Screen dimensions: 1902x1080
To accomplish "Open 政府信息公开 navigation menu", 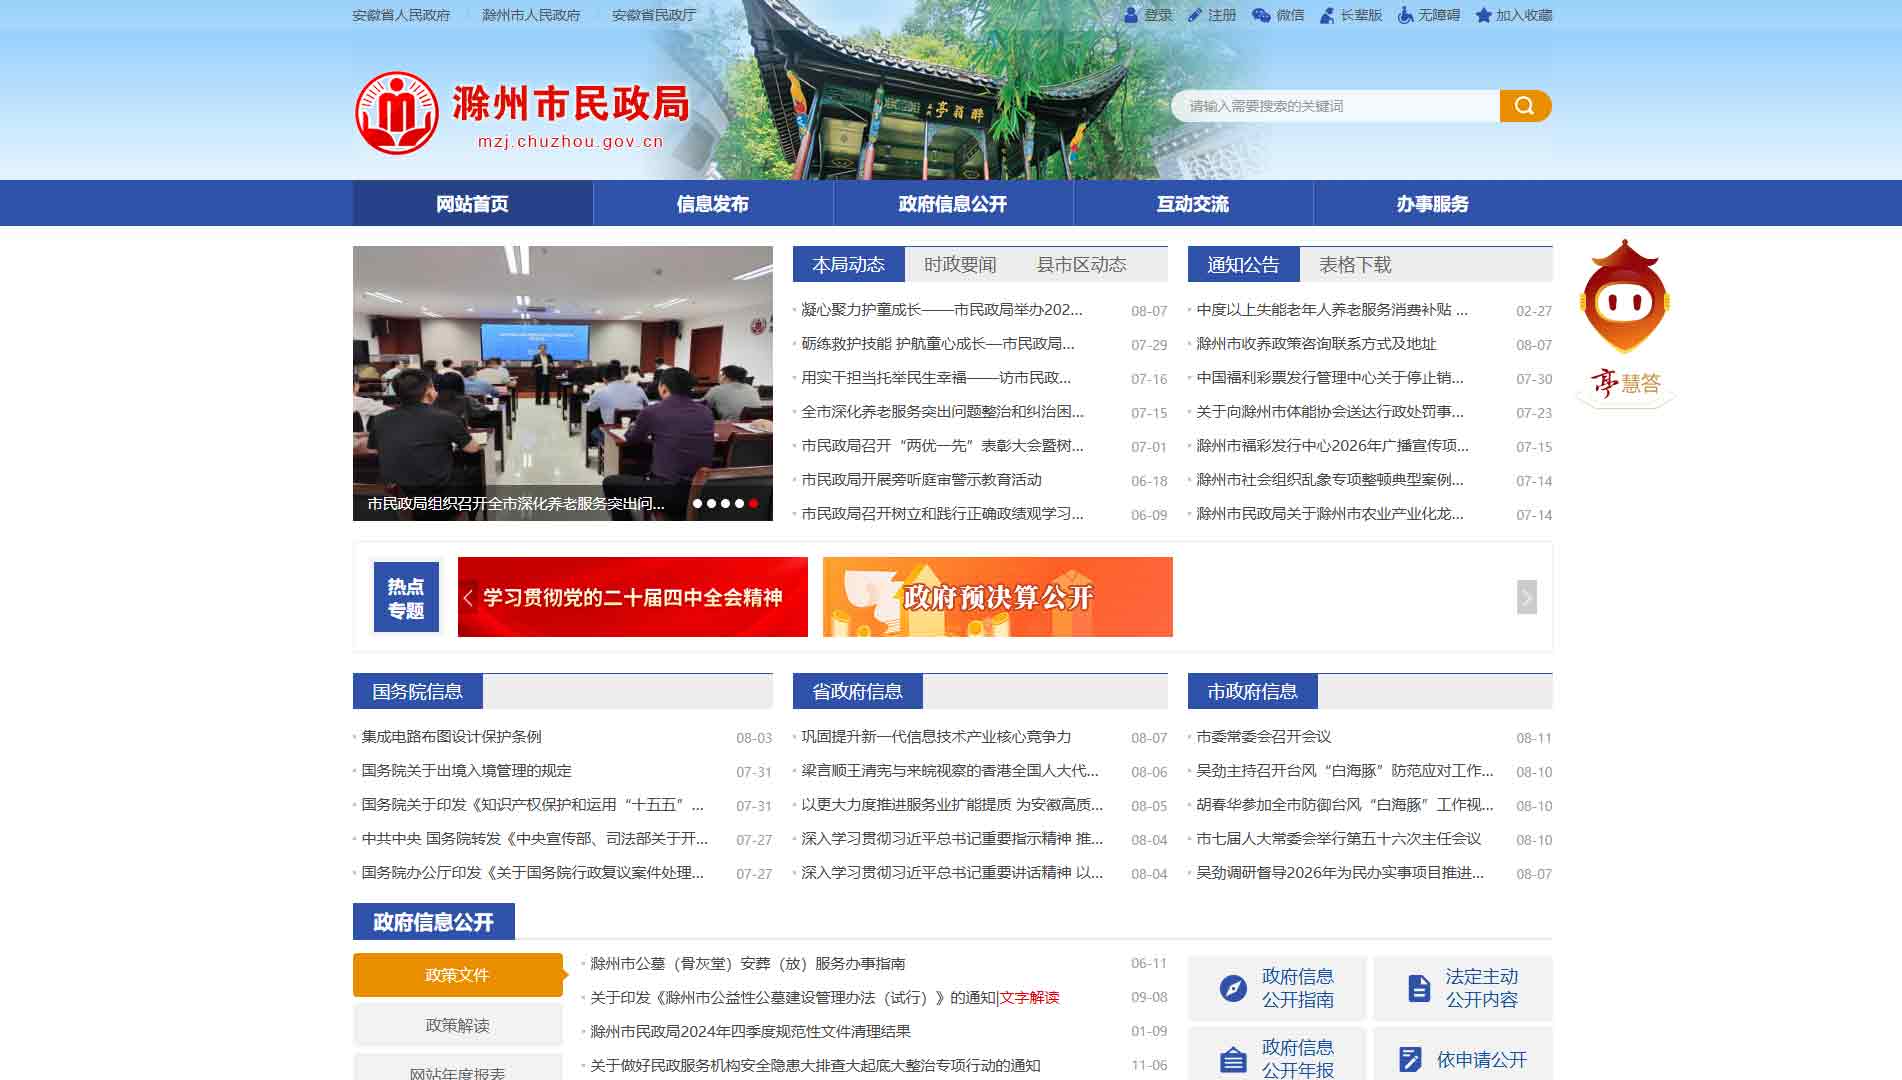I will pos(953,204).
